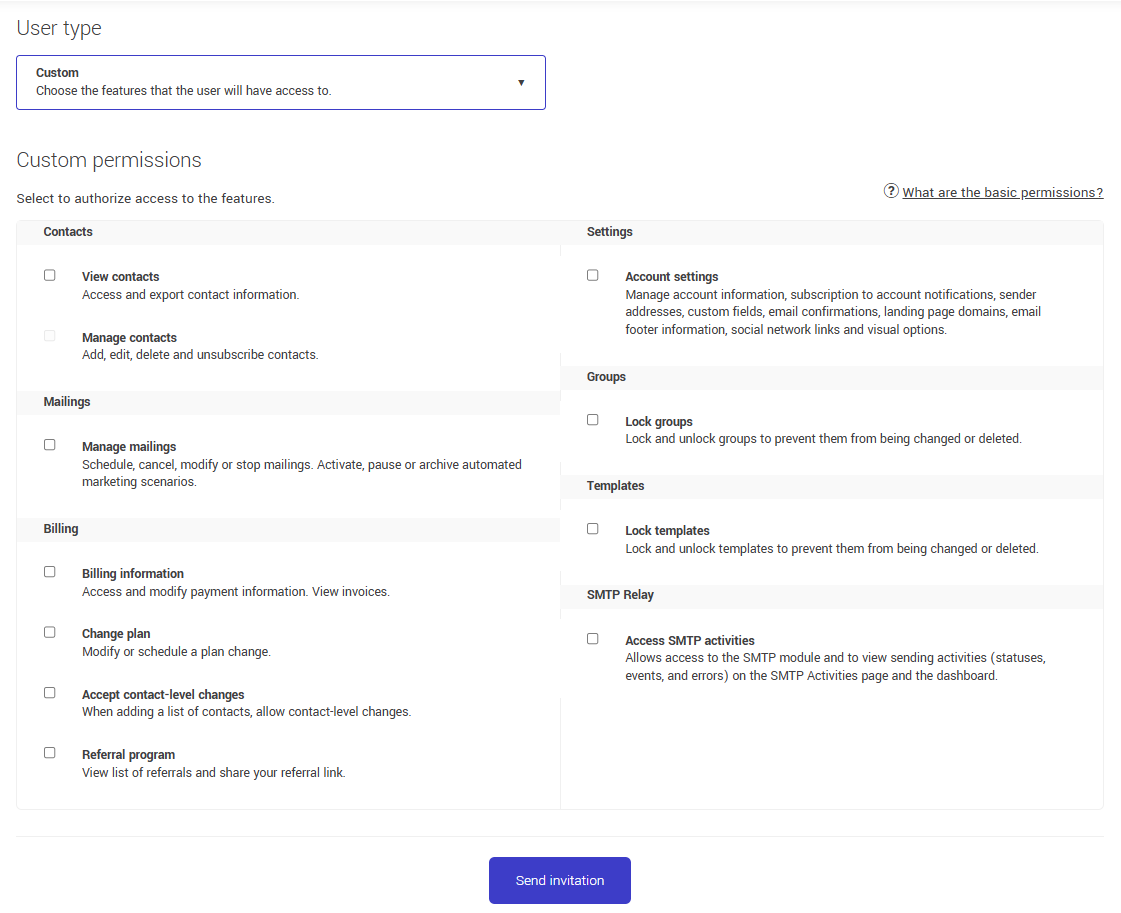
Task: Check the Account settings permission
Action: coord(592,274)
